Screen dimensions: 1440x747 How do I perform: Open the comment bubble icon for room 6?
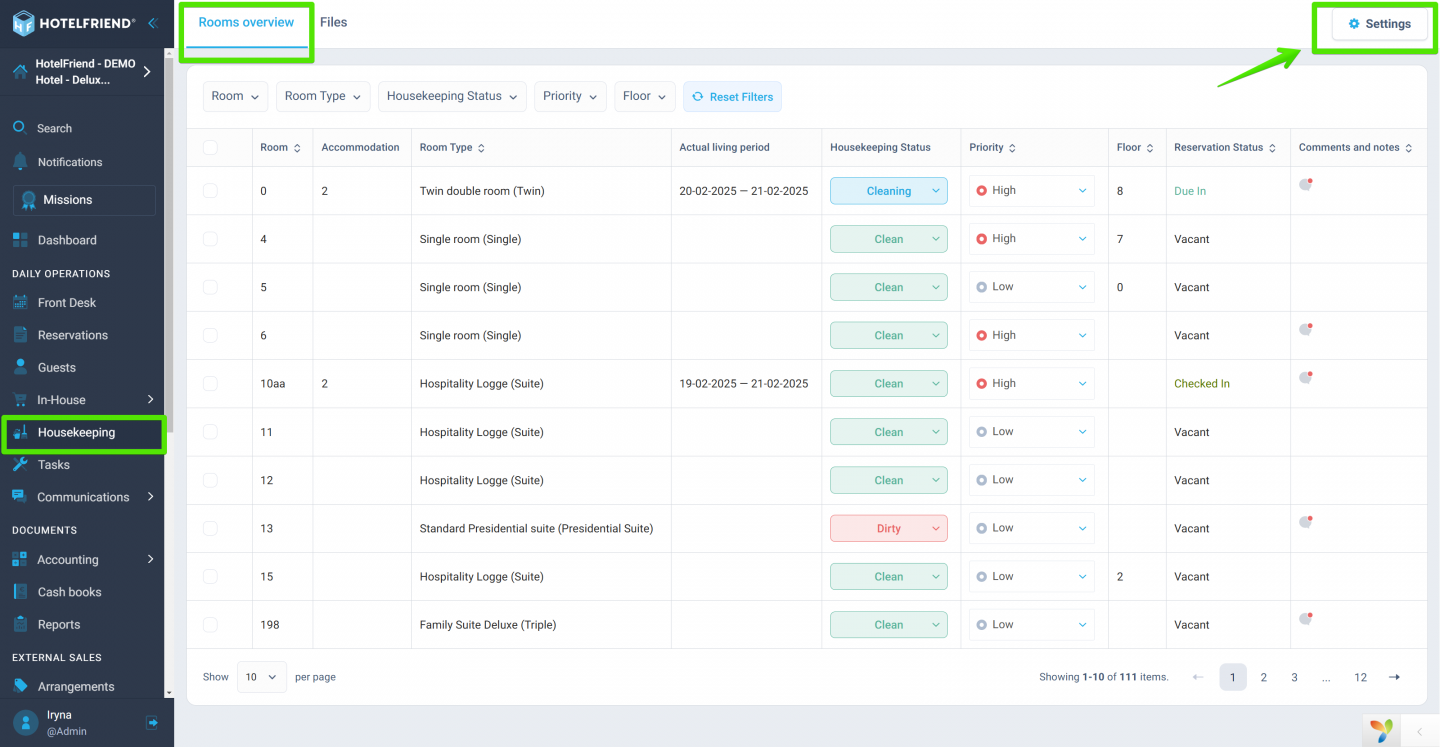point(1305,329)
